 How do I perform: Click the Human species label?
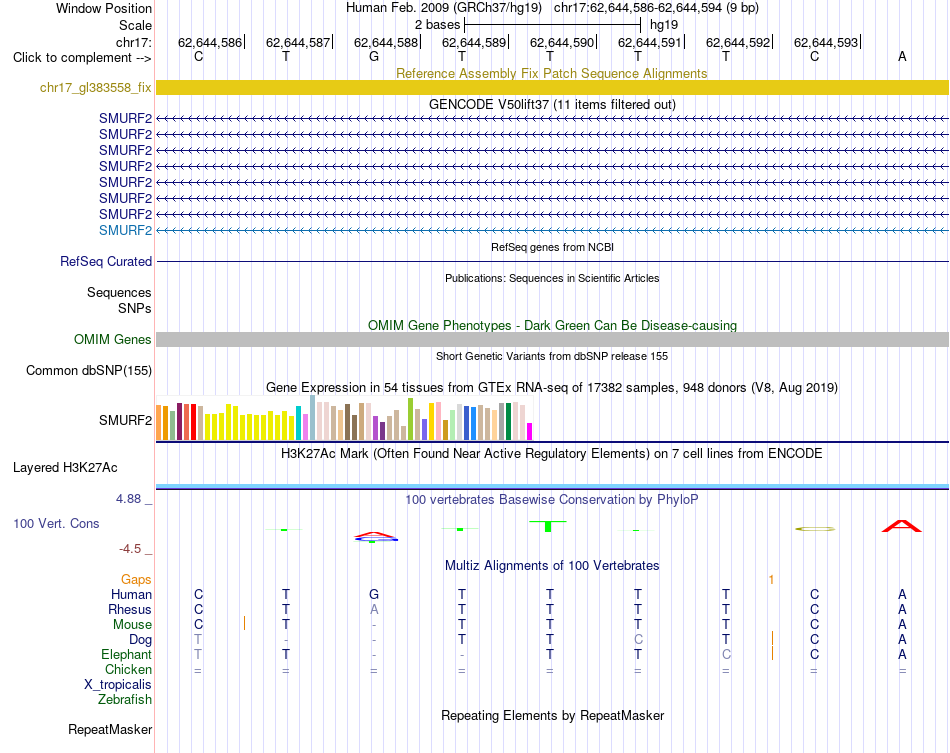[131, 594]
